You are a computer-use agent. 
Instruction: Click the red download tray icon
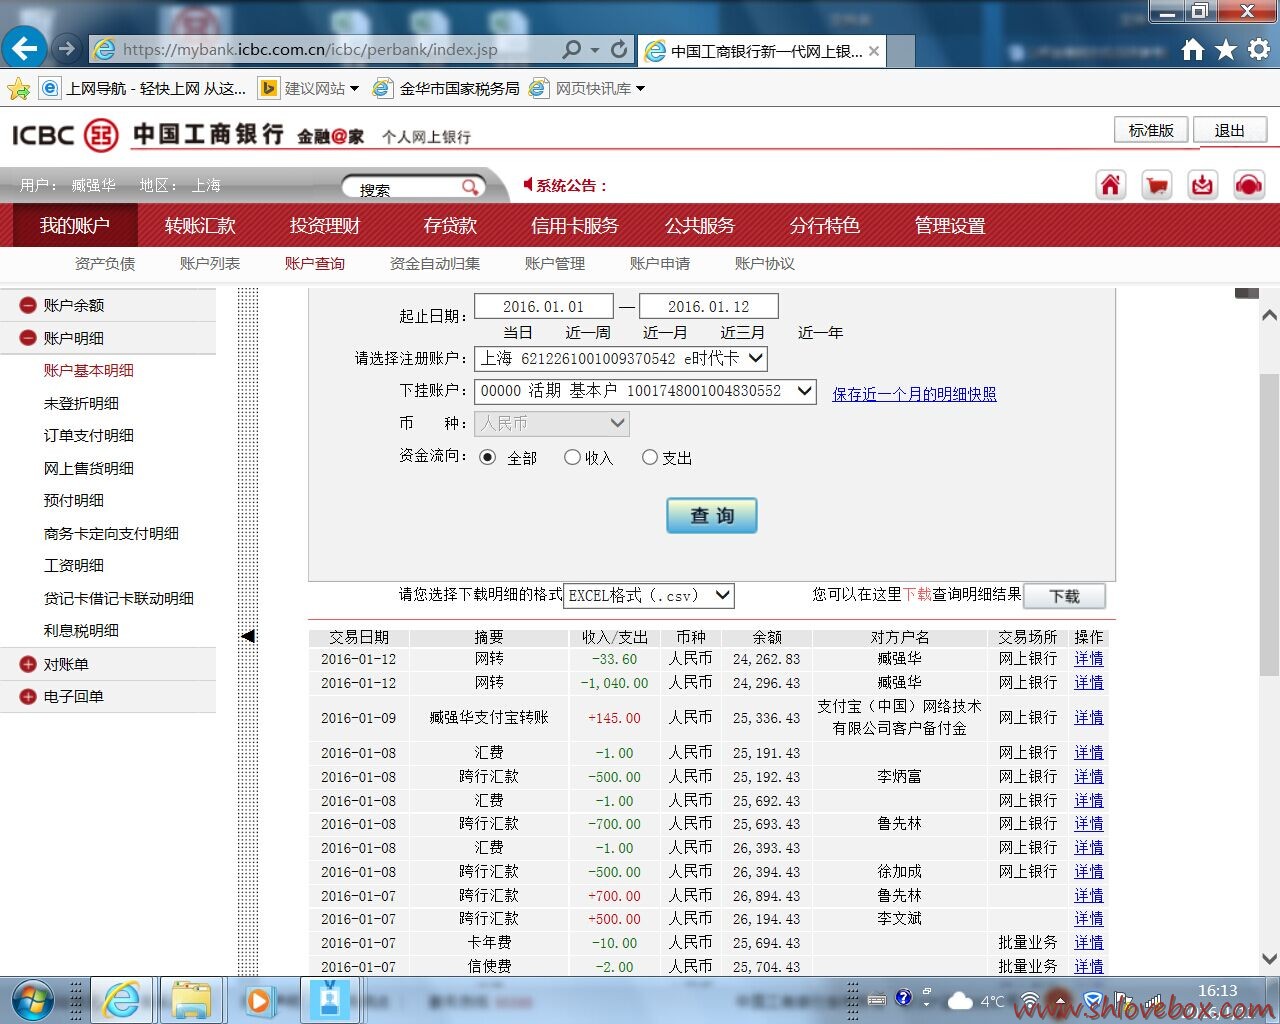(1203, 185)
